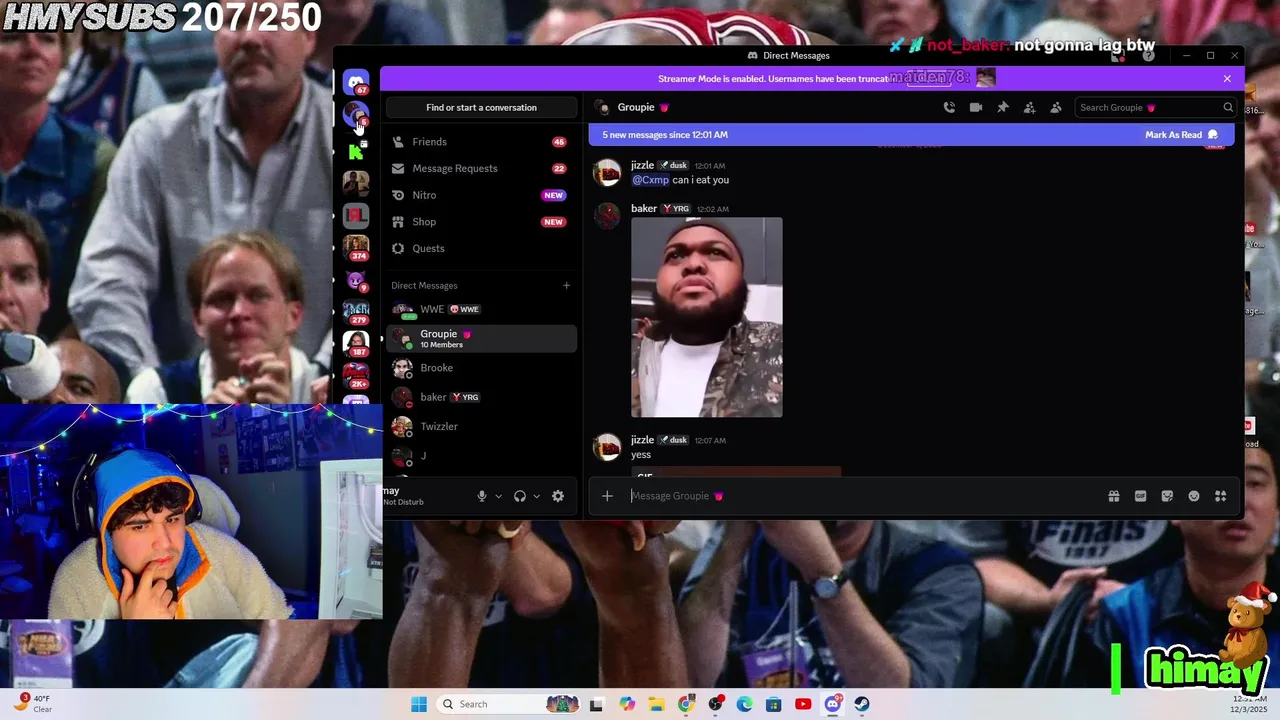Open baker's GIF image in chat
The height and width of the screenshot is (720, 1280).
707,317
